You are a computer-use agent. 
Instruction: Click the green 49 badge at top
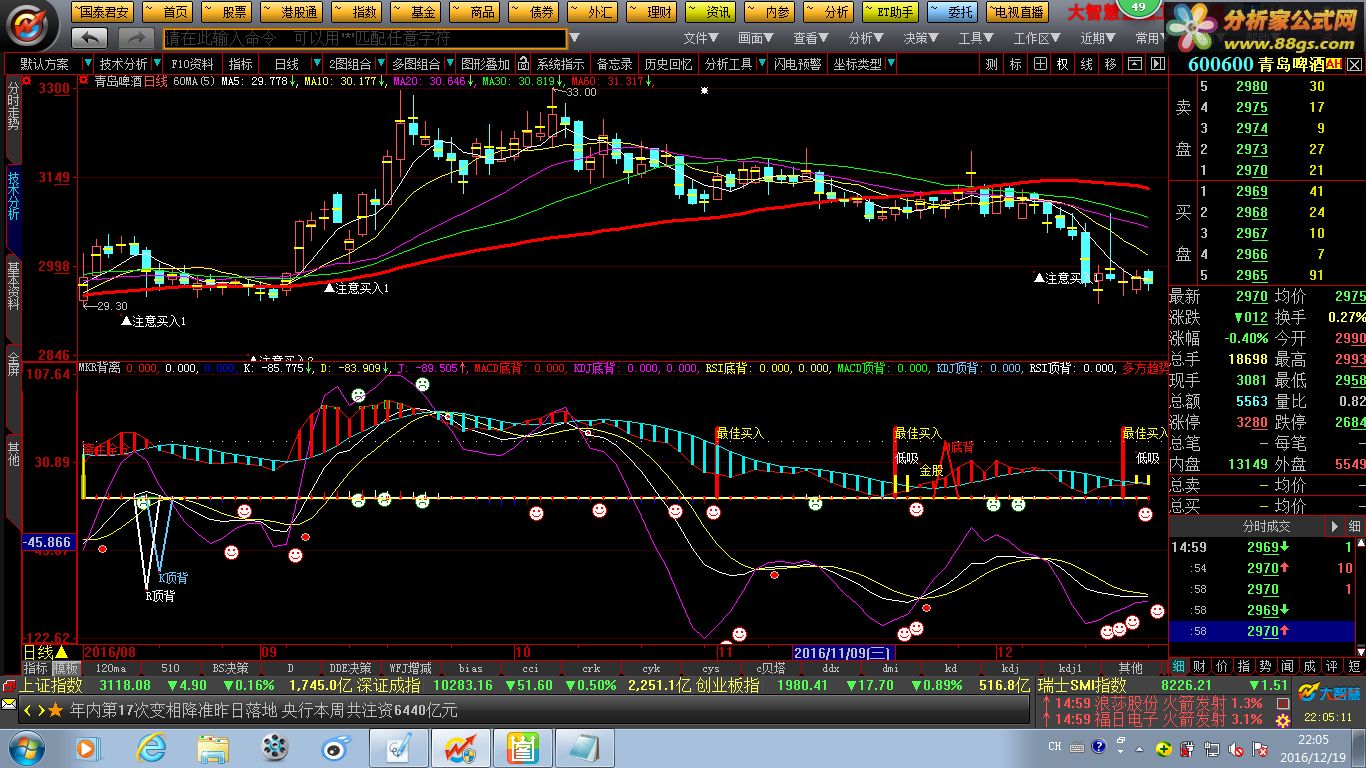(1140, 7)
